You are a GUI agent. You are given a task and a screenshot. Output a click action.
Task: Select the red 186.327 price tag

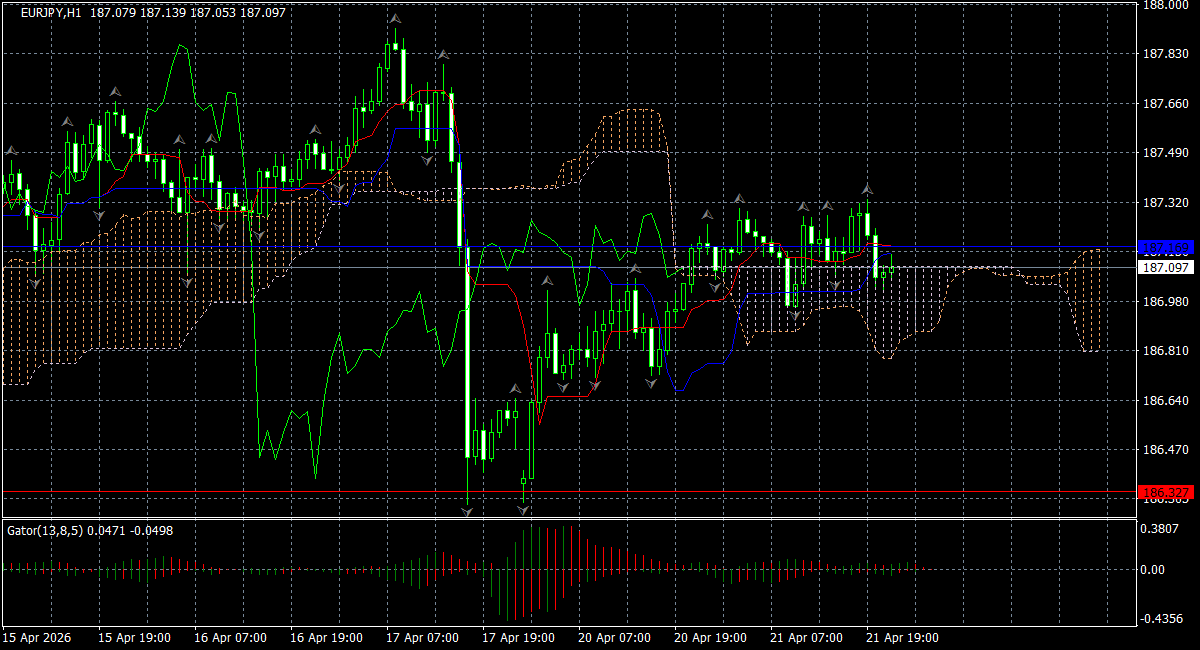[x=1167, y=493]
